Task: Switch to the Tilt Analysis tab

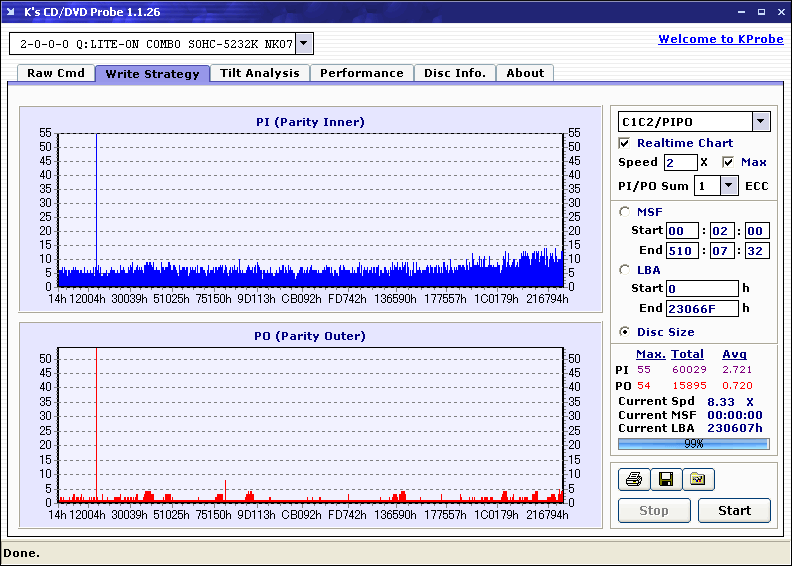Action: 259,73
